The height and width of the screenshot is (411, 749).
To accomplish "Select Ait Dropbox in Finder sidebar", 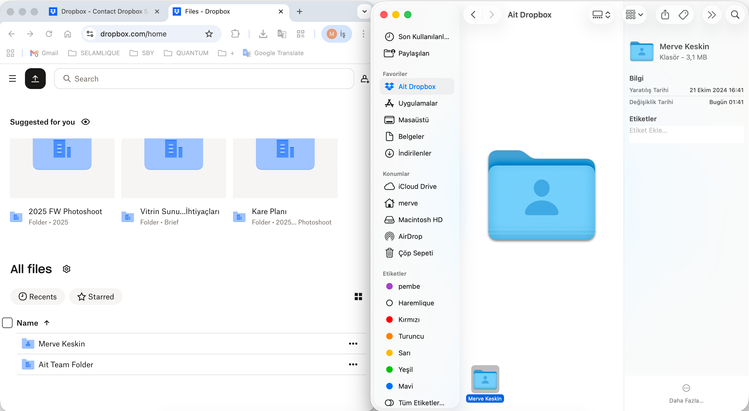I will pyautogui.click(x=416, y=87).
